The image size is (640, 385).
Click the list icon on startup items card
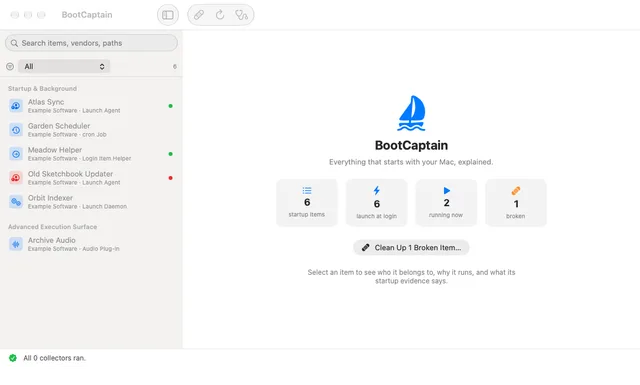(x=307, y=190)
